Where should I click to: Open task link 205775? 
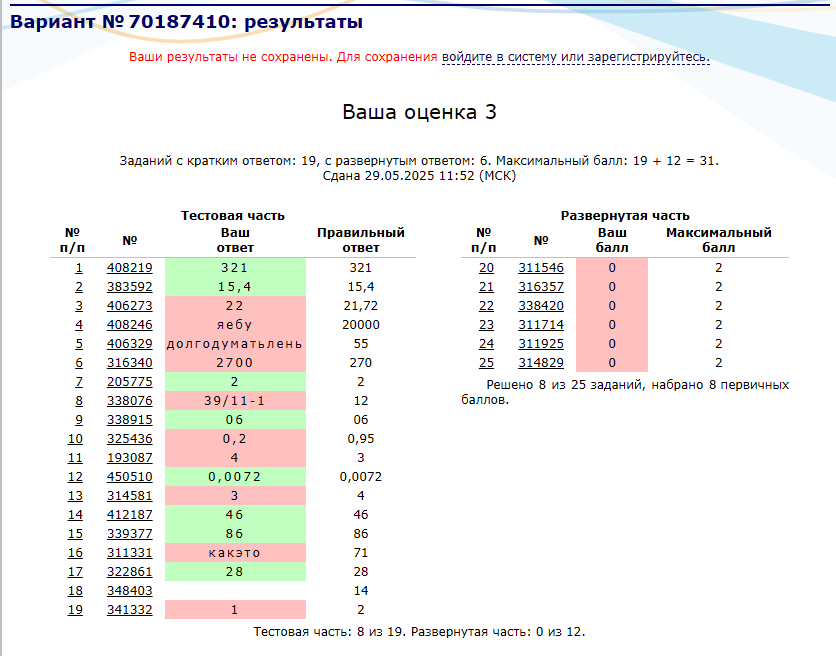(130, 382)
